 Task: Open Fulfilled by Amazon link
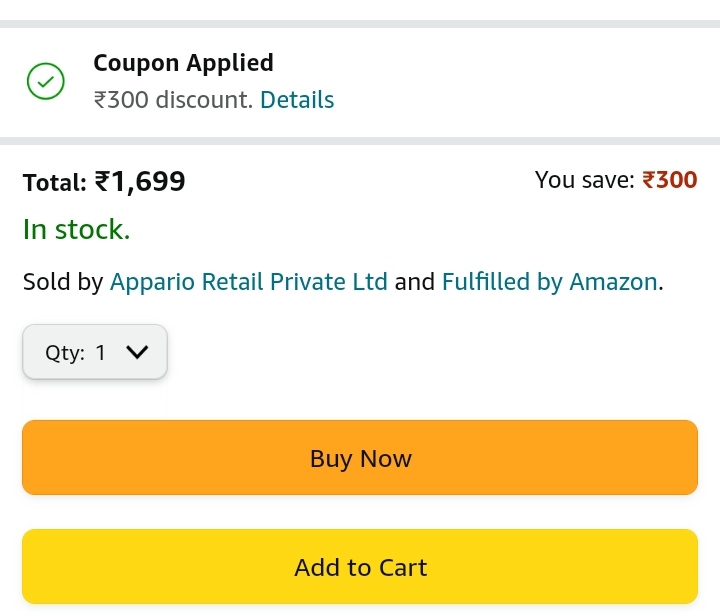point(550,281)
